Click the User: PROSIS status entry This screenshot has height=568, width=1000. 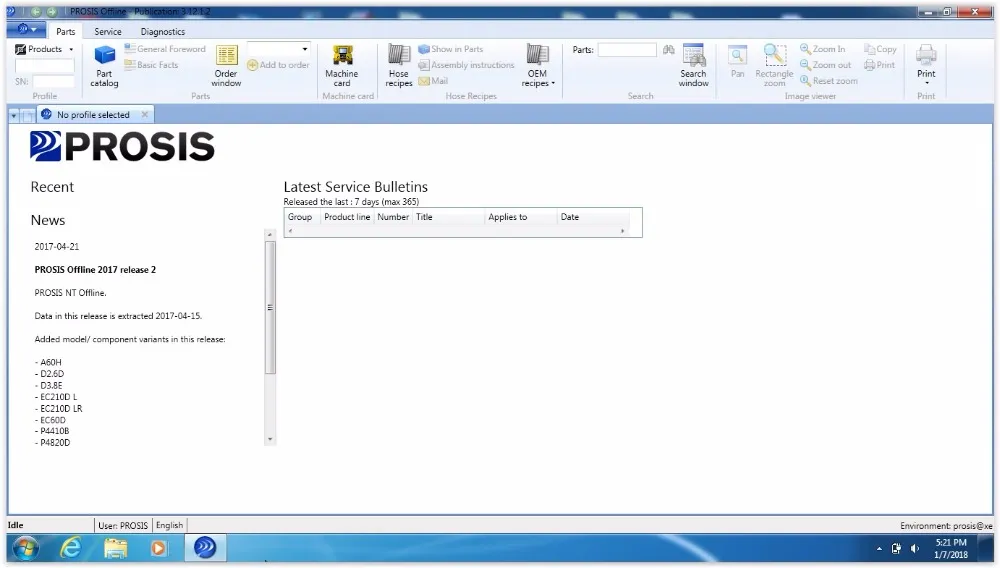pos(123,525)
